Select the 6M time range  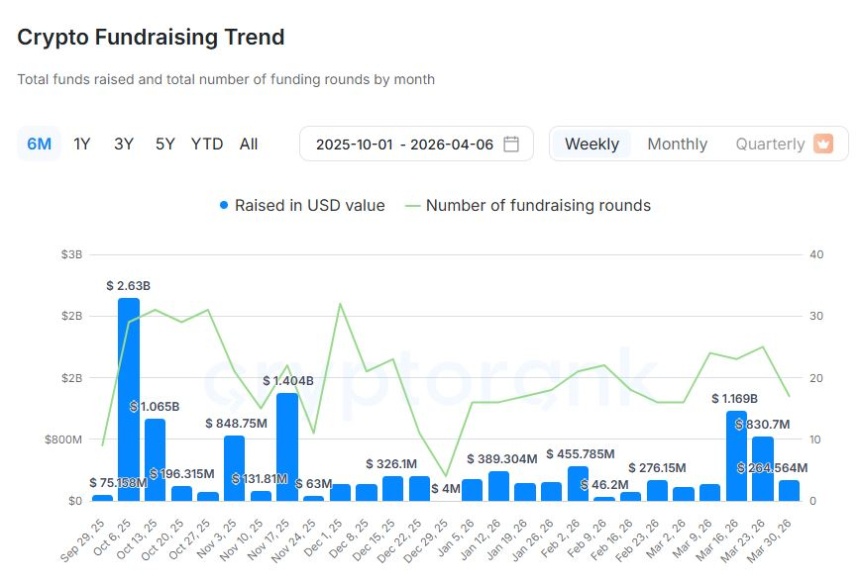tap(39, 144)
